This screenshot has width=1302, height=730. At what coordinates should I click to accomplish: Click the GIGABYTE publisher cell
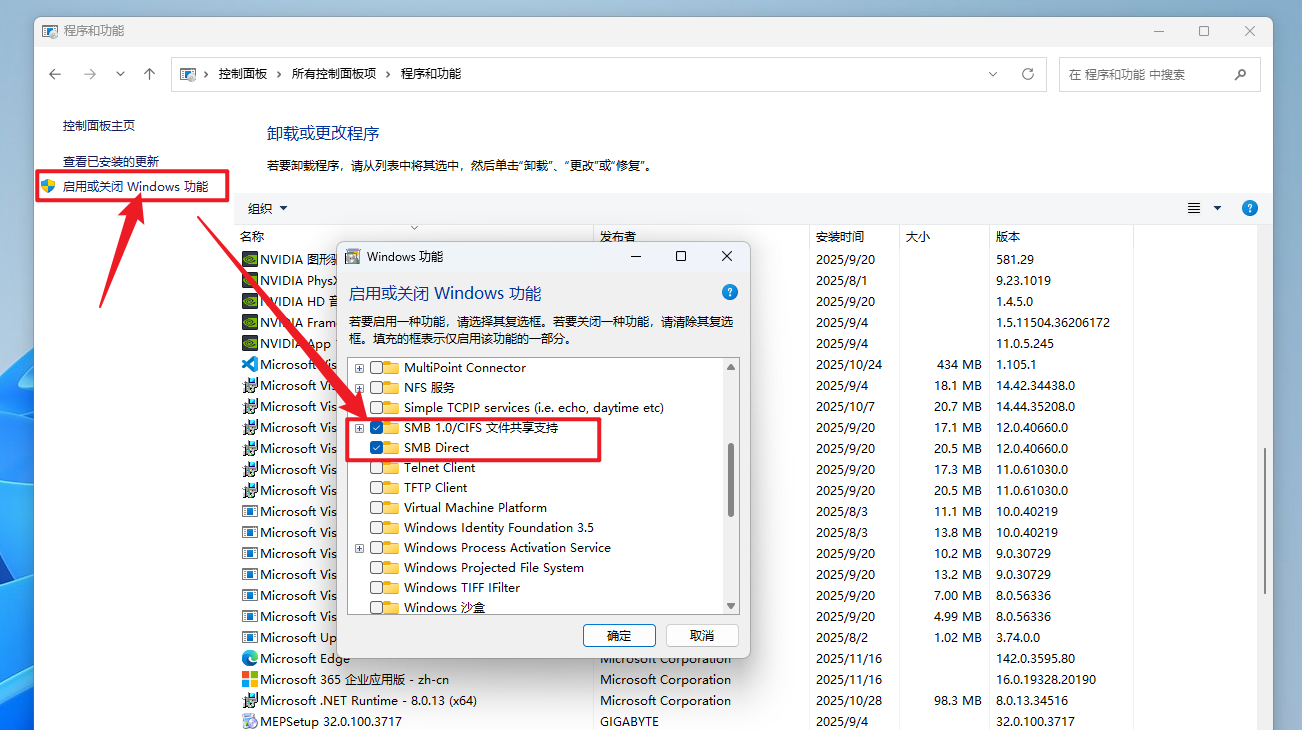[x=630, y=721]
